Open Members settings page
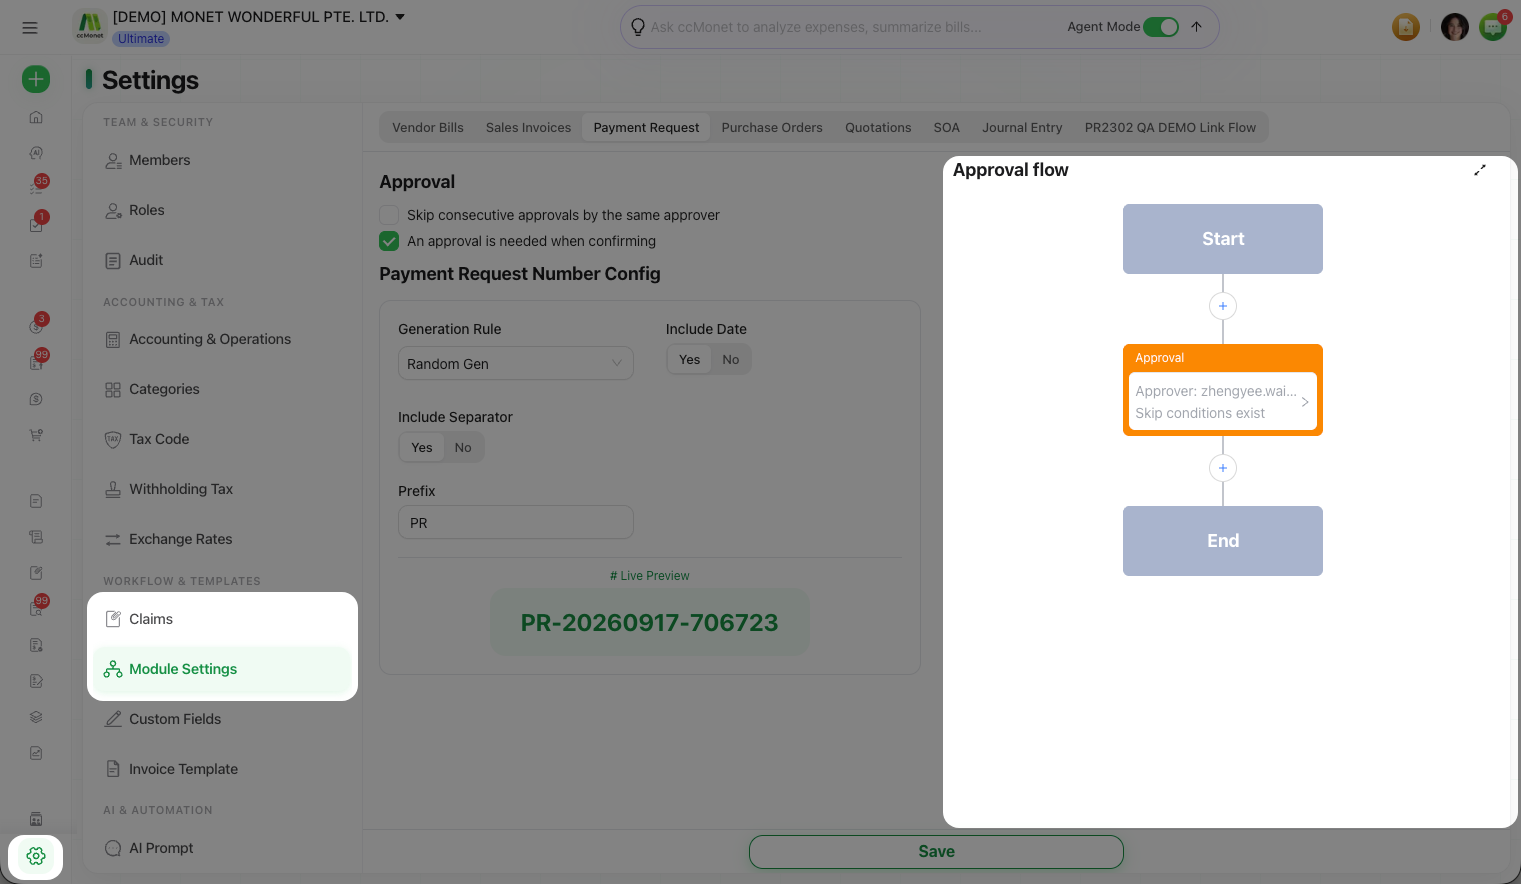Screen dimensions: 1521x884 pos(222,160)
